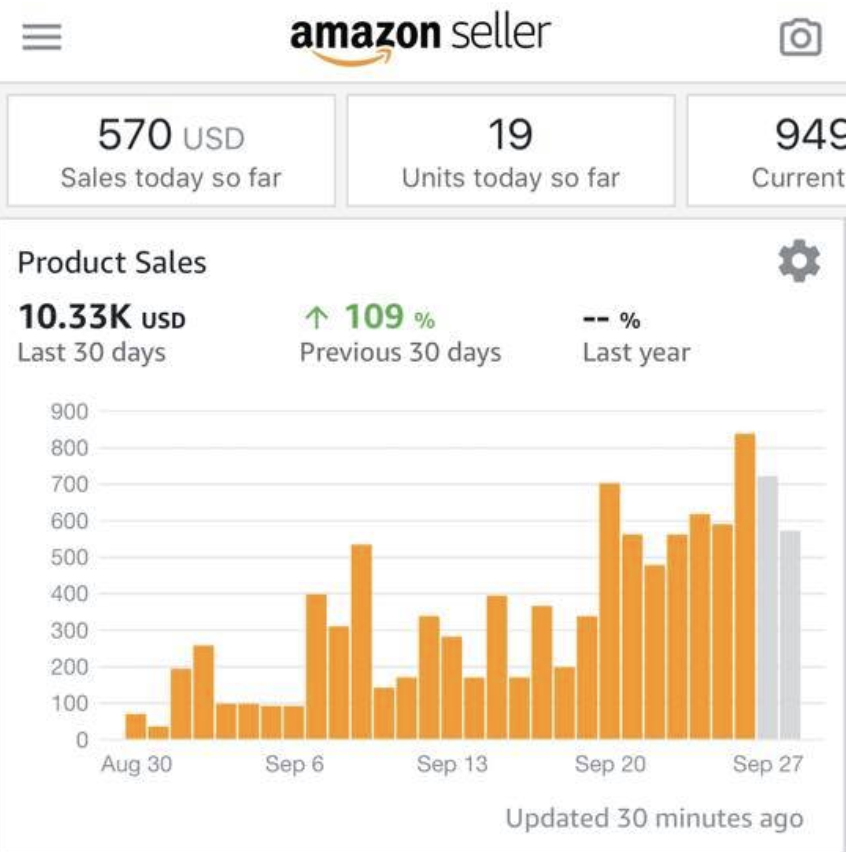Tap the green up-arrow trend indicator
The height and width of the screenshot is (852, 846).
(317, 317)
